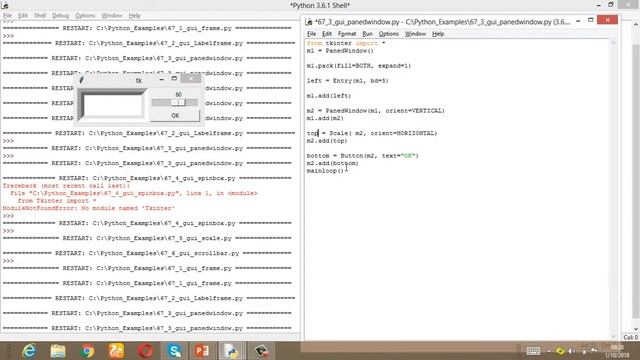The height and width of the screenshot is (360, 640).
Task: Open Skype from the taskbar
Action: click(174, 351)
